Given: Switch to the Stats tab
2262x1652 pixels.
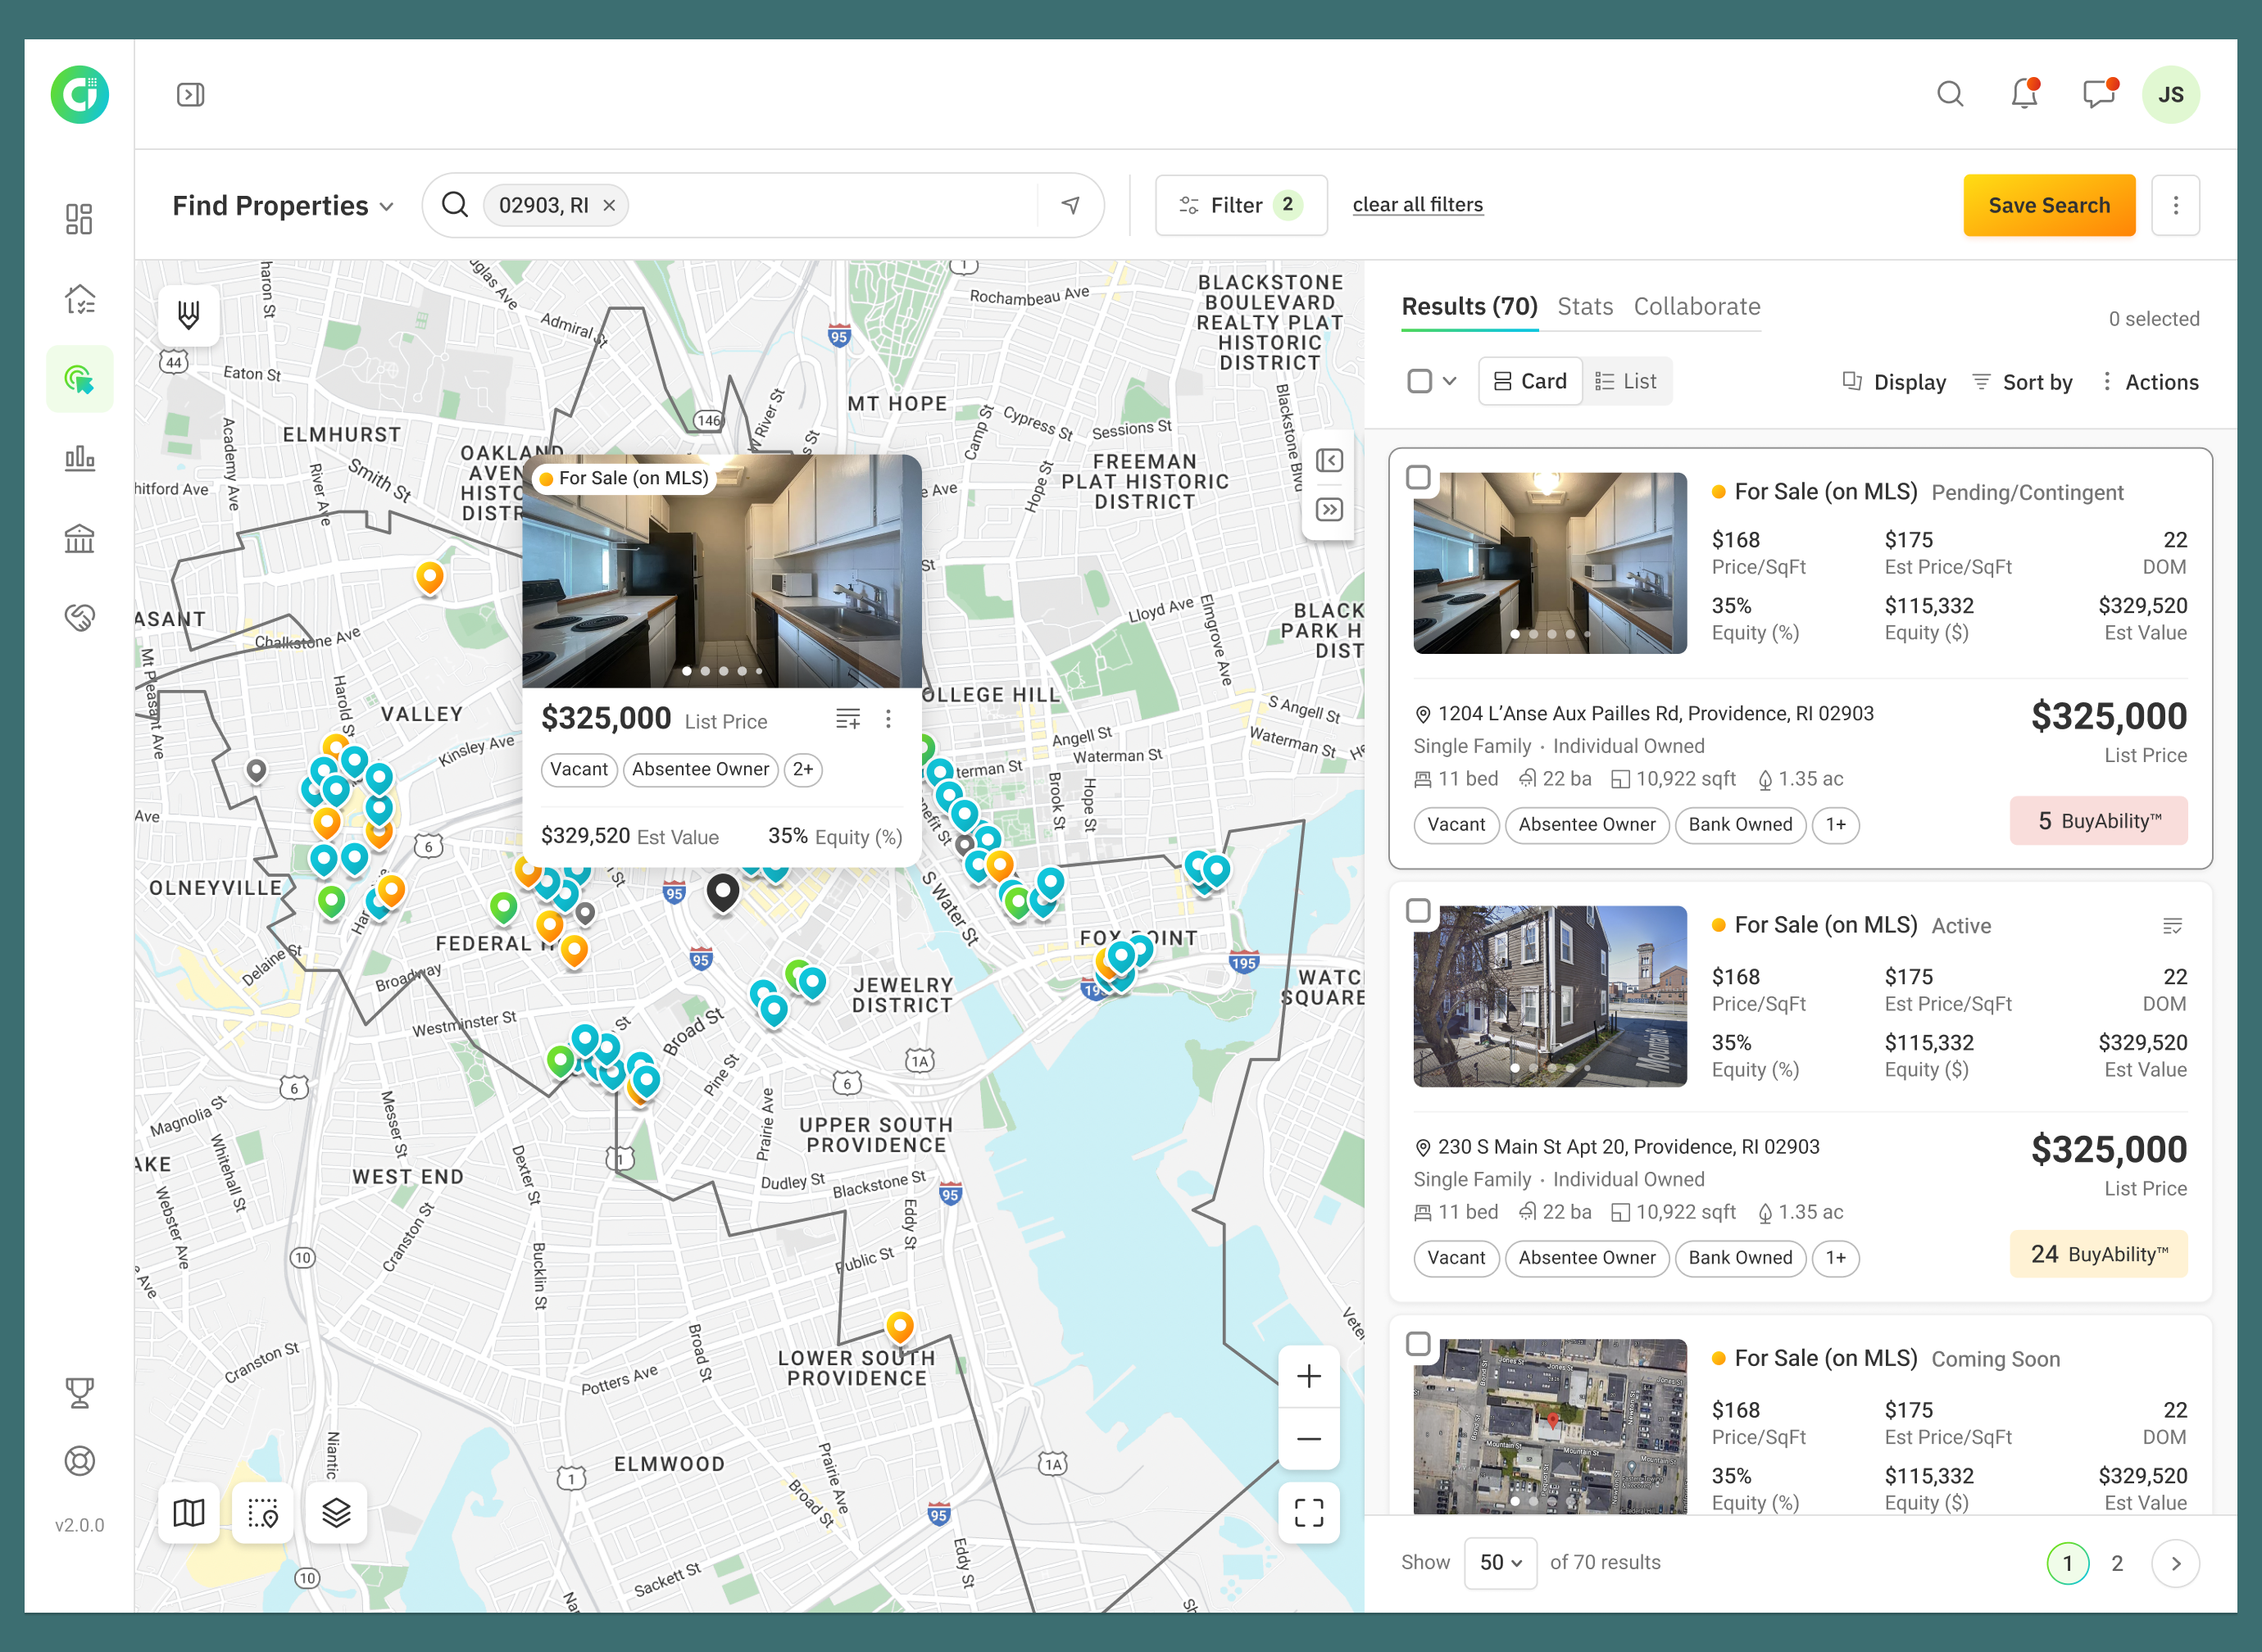Looking at the screenshot, I should click(x=1585, y=306).
